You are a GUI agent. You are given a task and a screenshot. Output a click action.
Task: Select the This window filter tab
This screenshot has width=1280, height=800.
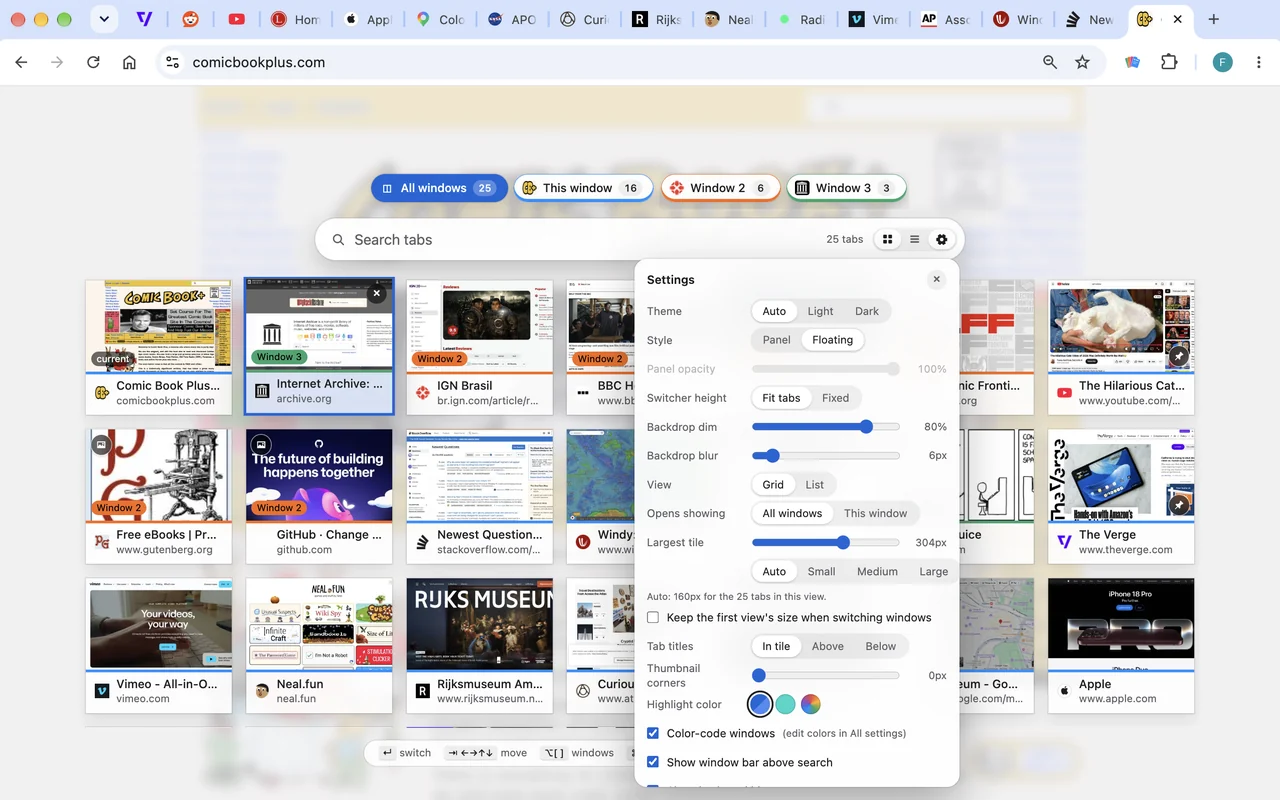pyautogui.click(x=583, y=188)
